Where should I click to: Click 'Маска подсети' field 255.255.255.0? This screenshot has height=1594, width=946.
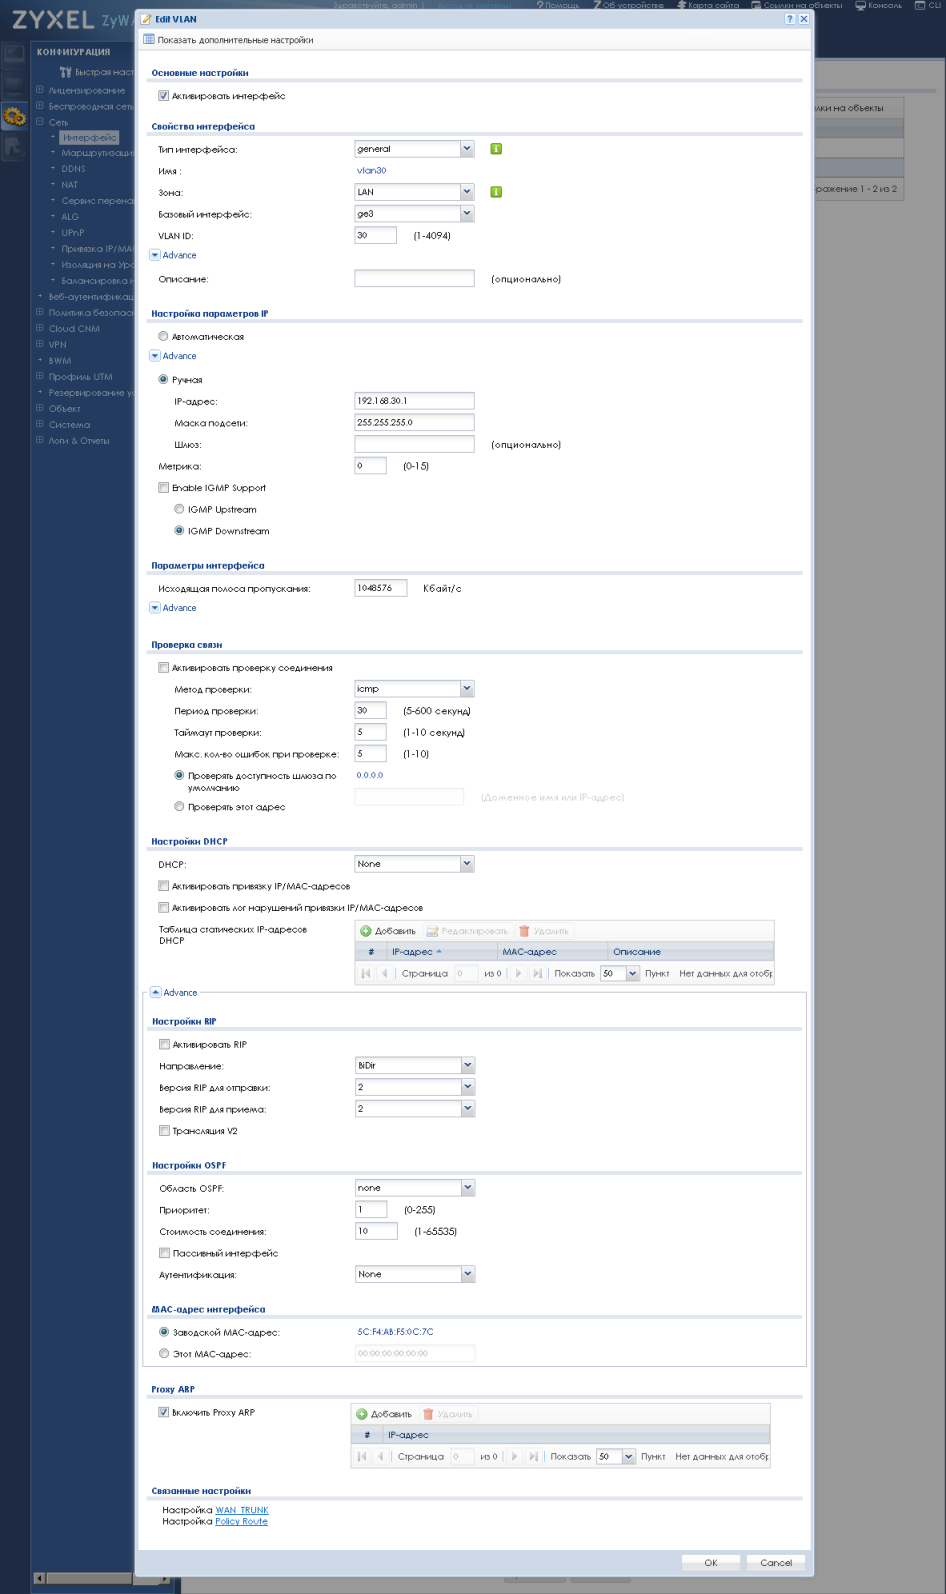pyautogui.click(x=414, y=422)
